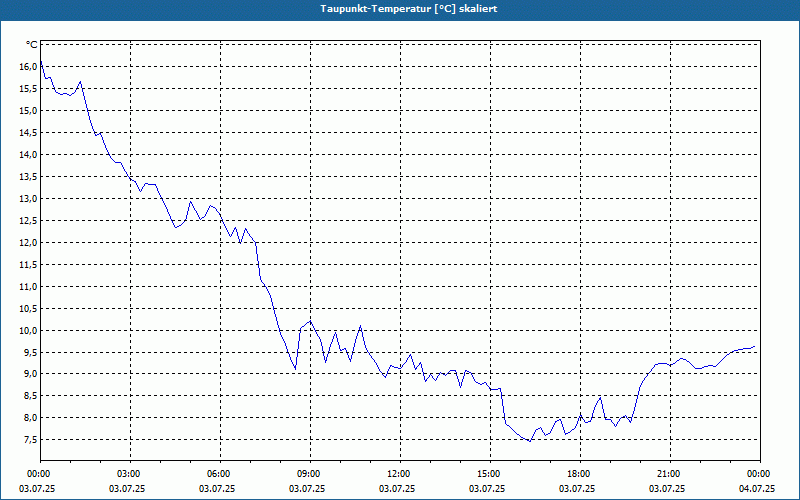The width and height of the screenshot is (800, 500).
Task: Select the "12:00" time axis label
Action: click(397, 474)
